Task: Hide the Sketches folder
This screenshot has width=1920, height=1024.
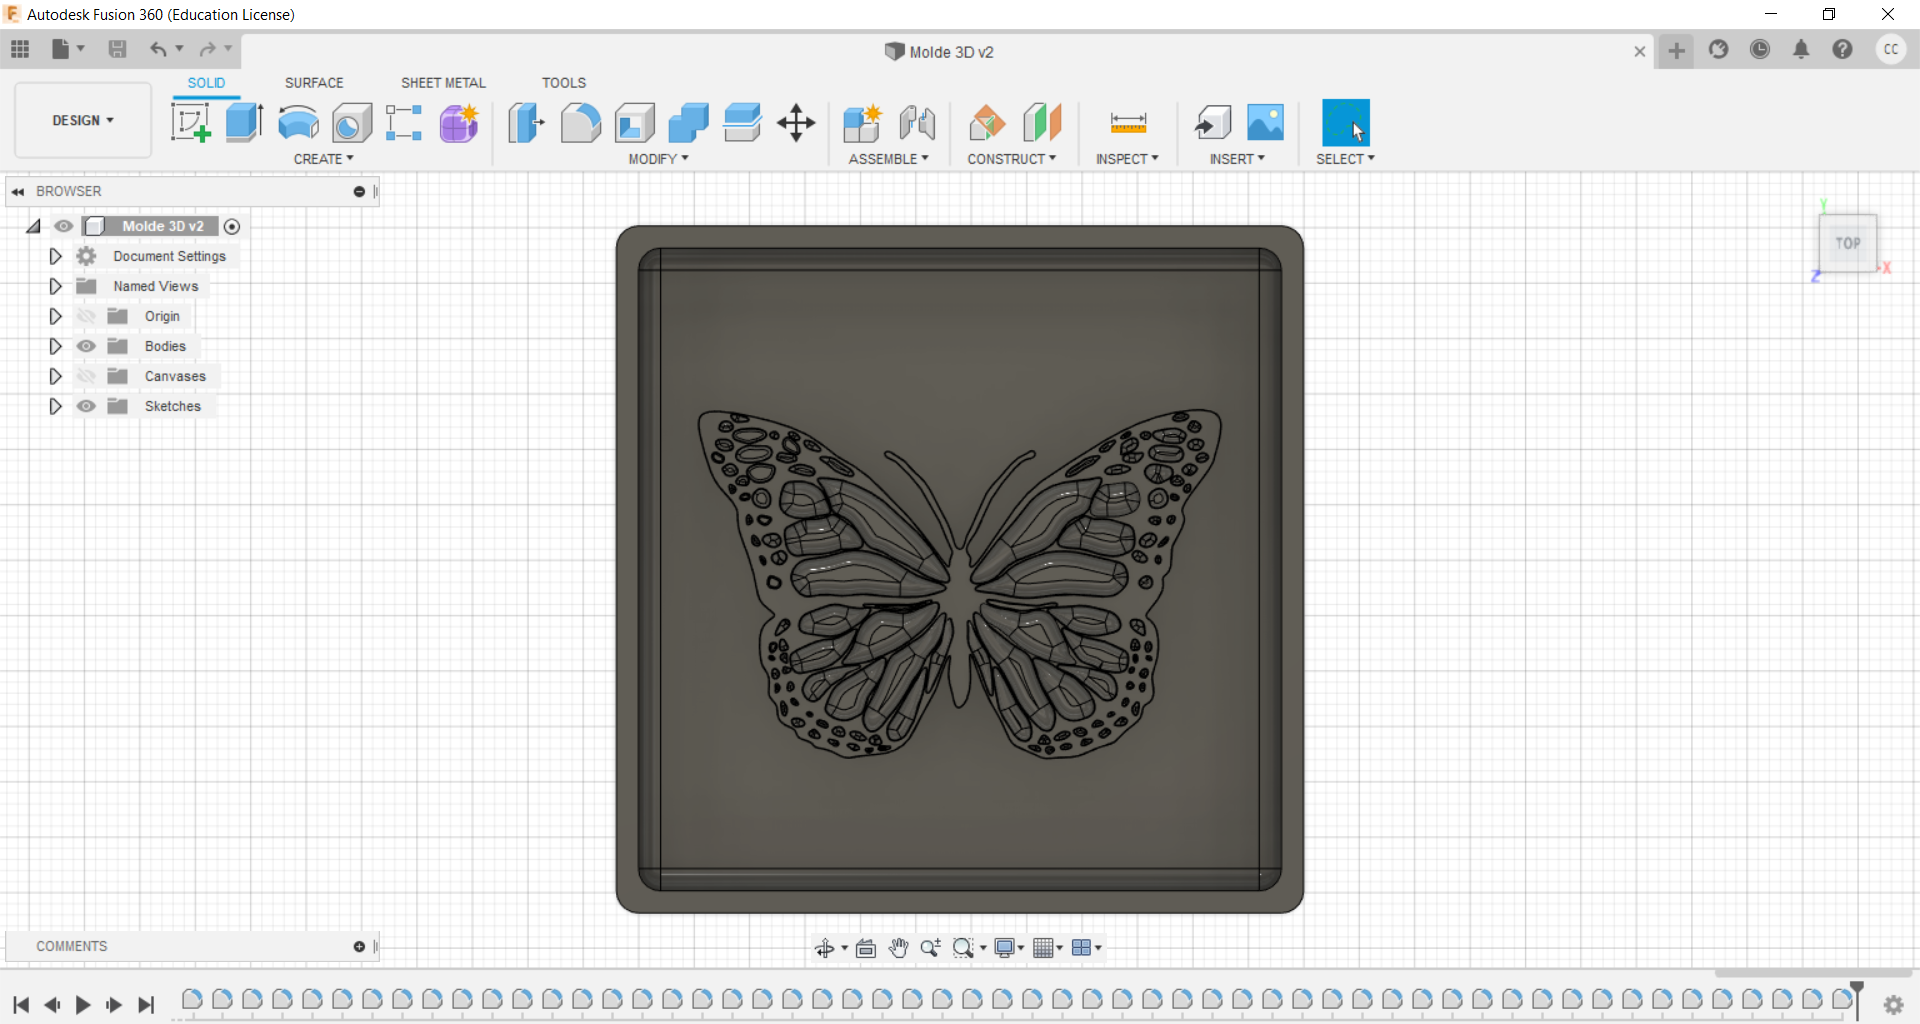Action: click(87, 406)
